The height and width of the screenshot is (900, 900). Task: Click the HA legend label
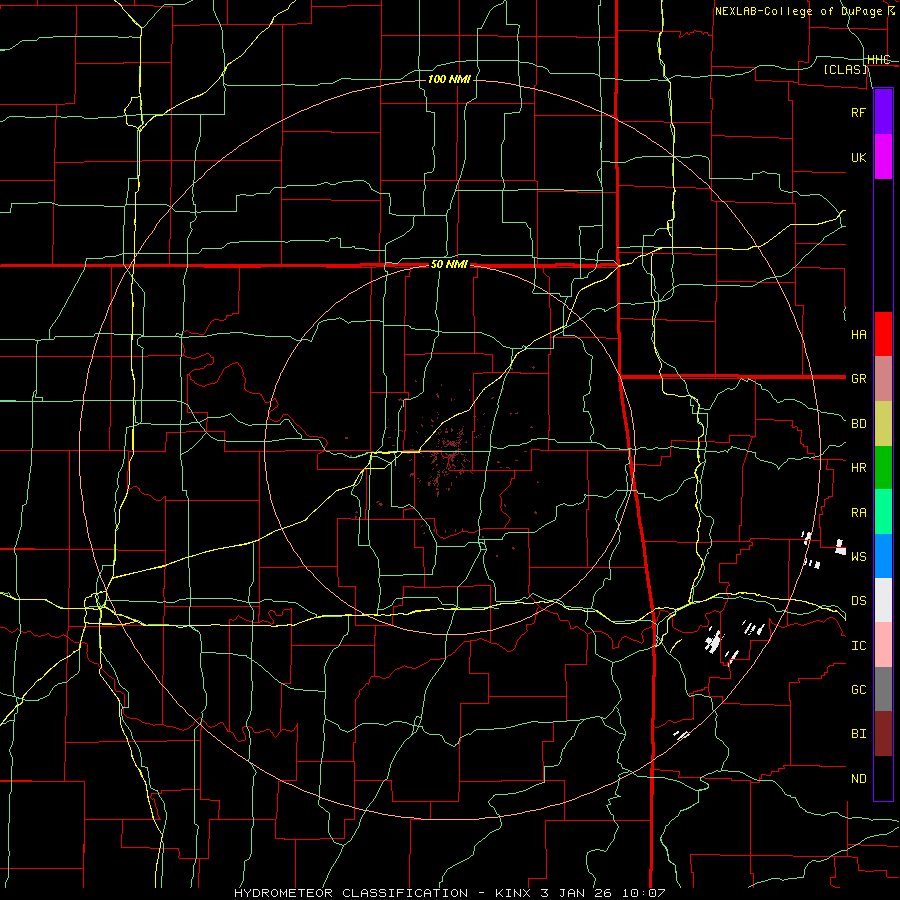click(x=858, y=335)
